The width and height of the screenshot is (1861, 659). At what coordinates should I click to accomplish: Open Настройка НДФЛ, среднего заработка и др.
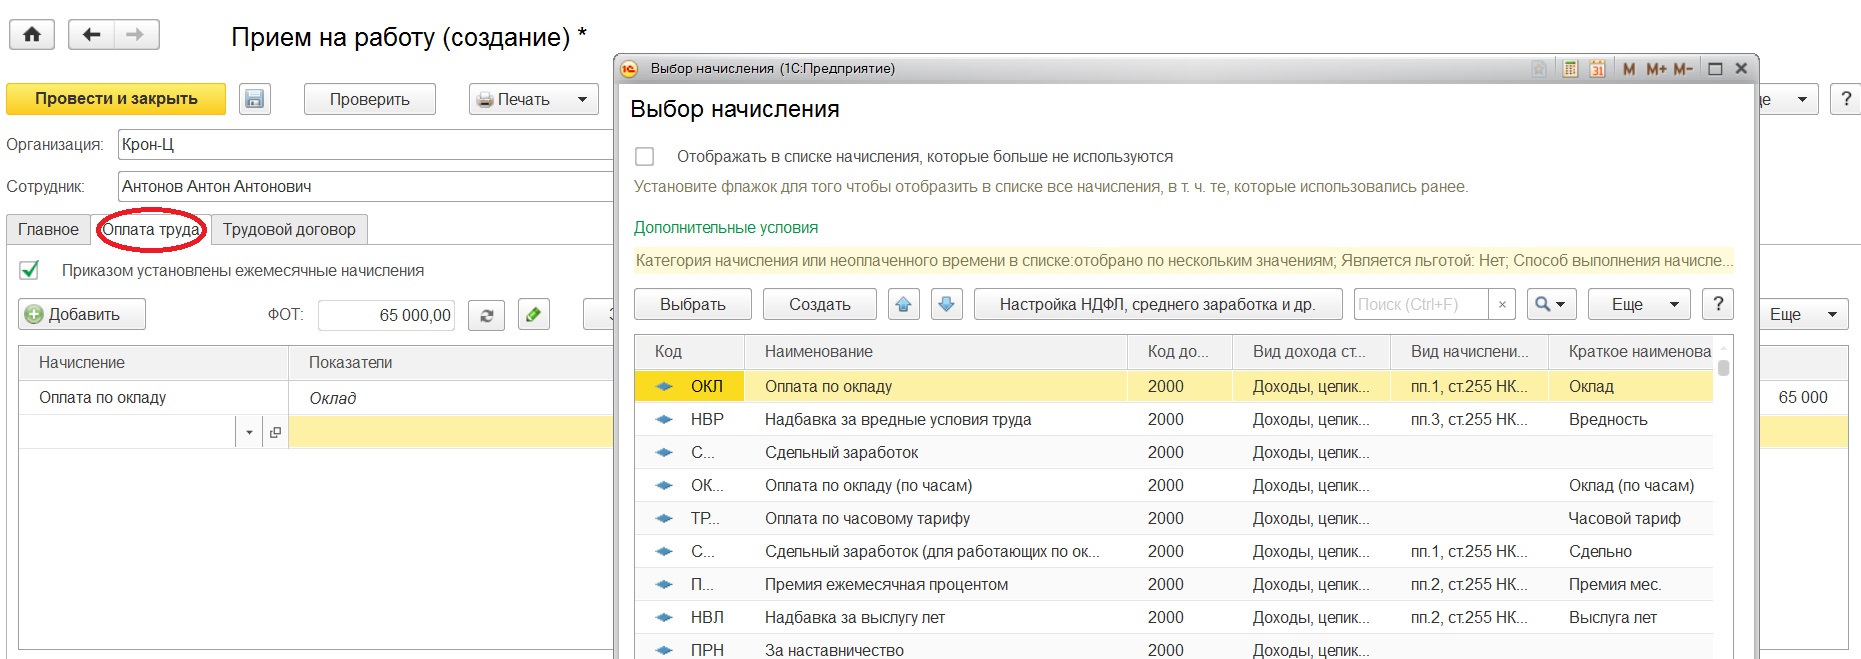click(x=1157, y=304)
